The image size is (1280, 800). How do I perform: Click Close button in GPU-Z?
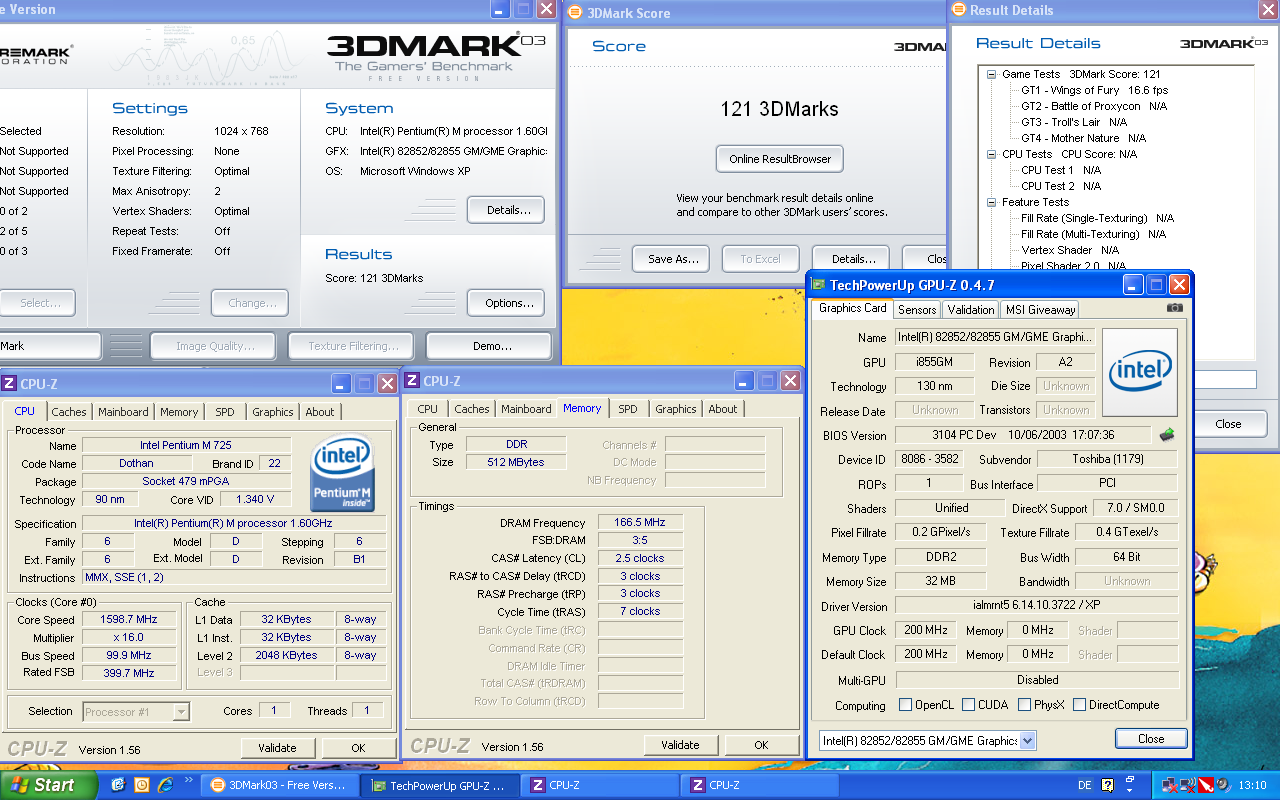(1151, 739)
